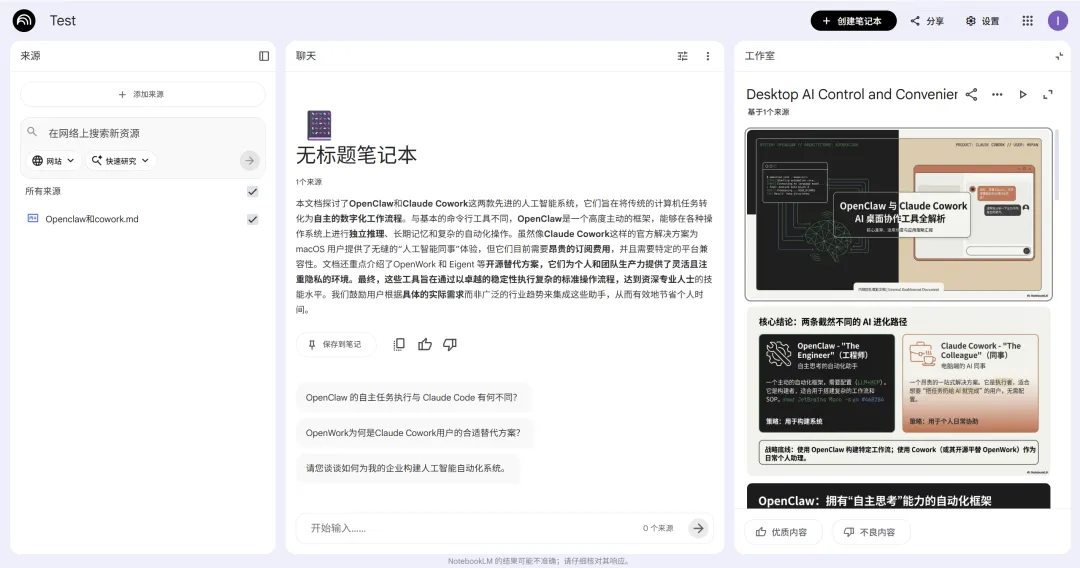Click 创建笔记本 create notebook button
The height and width of the screenshot is (568, 1080).
click(853, 21)
